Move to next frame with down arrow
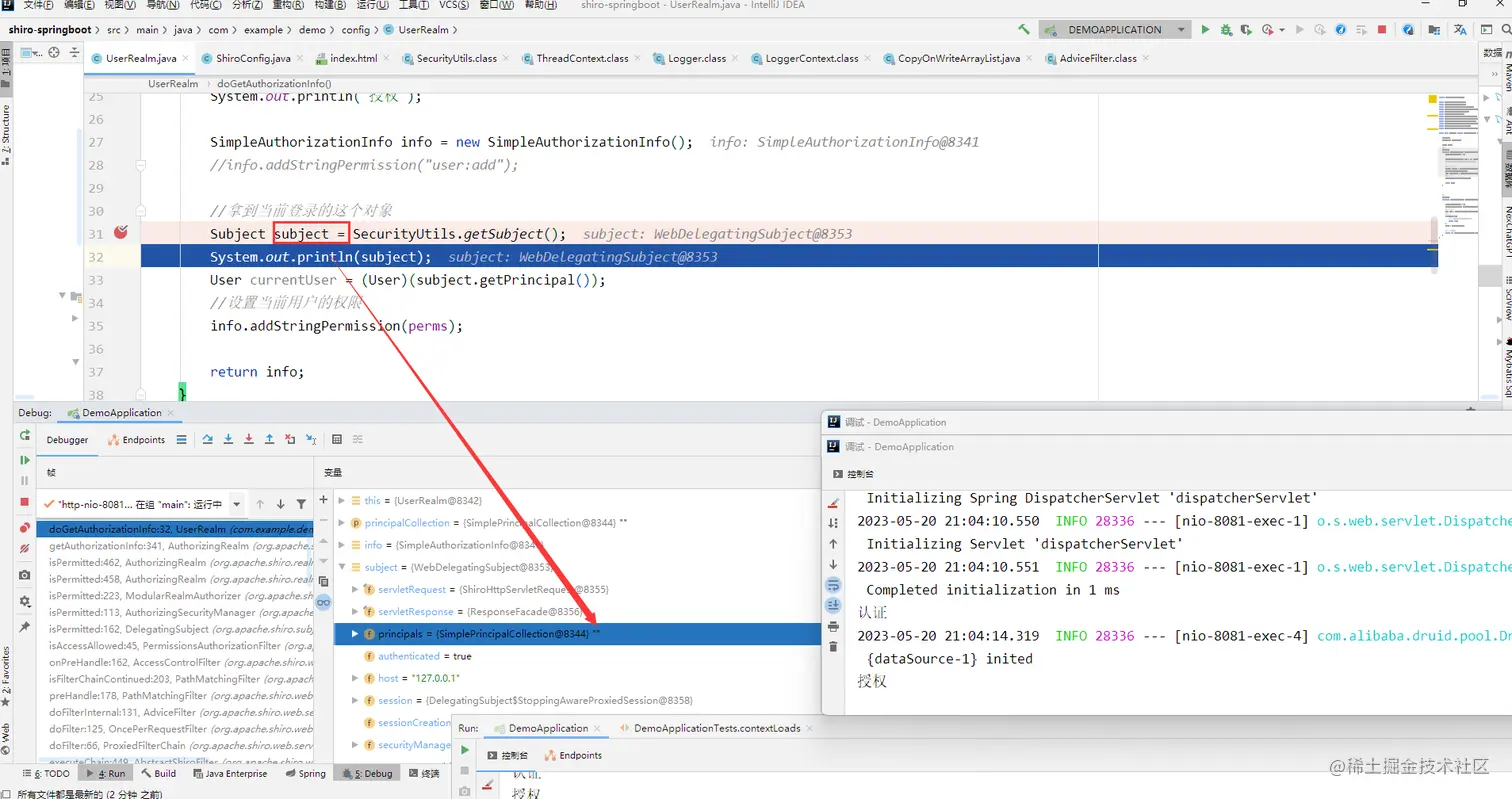This screenshot has height=799, width=1512. (x=280, y=504)
